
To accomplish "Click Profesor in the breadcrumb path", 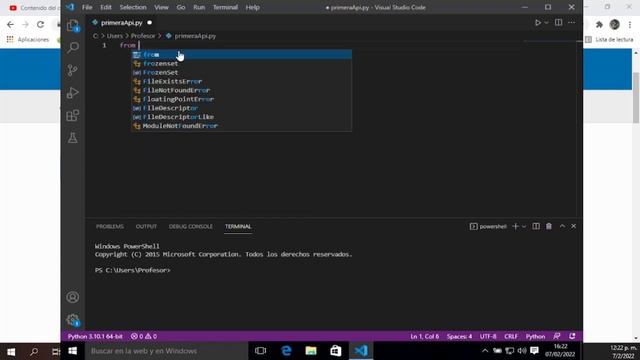I will [x=143, y=36].
